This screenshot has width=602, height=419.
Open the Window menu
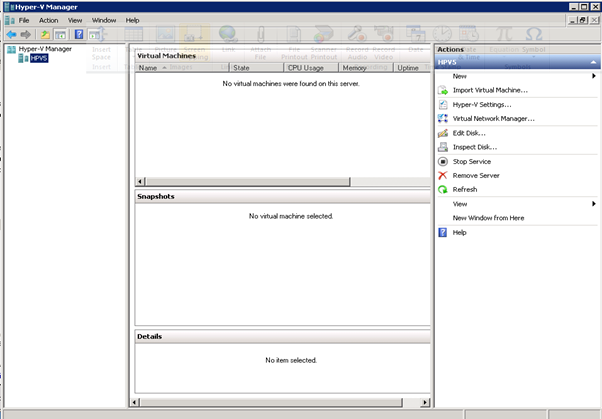pos(104,20)
